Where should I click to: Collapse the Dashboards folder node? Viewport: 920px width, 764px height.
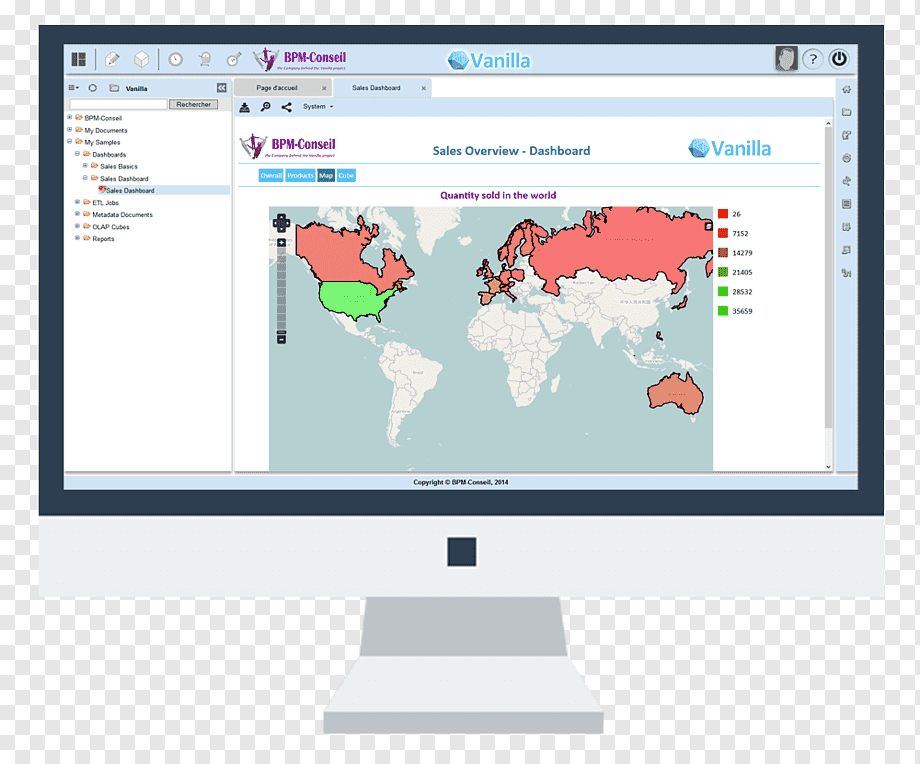click(x=77, y=154)
